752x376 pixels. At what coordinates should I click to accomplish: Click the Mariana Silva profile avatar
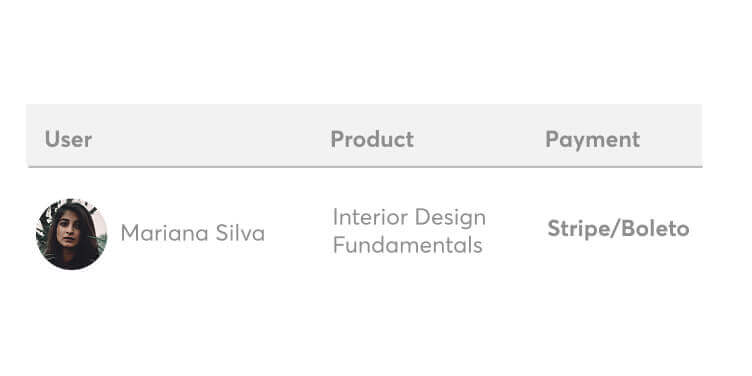[x=71, y=234]
